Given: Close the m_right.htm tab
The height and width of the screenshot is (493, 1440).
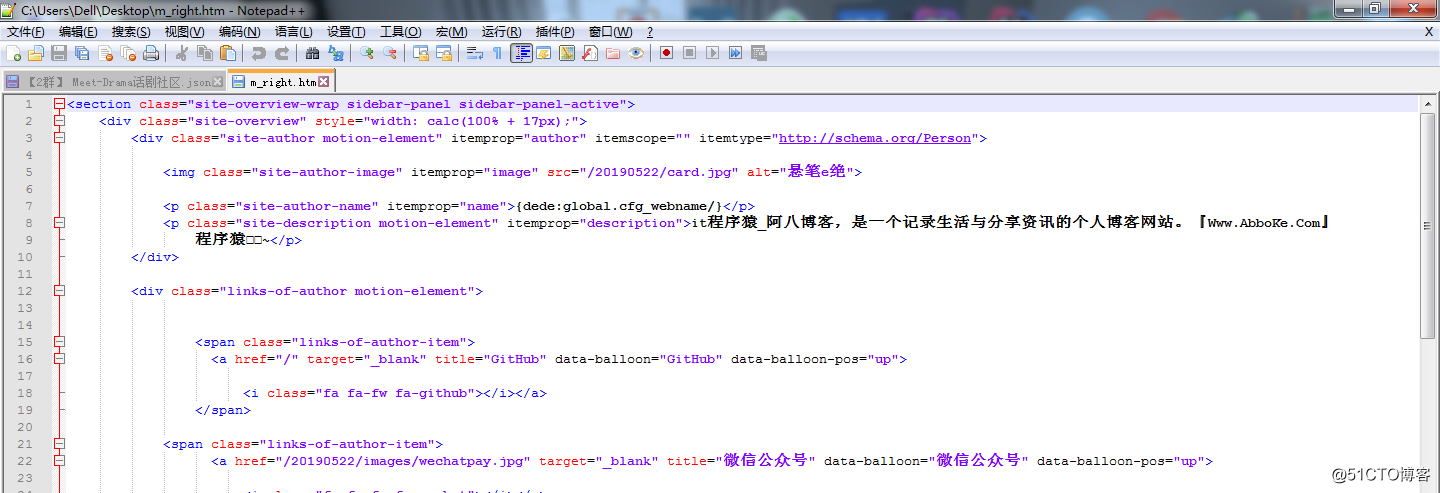Looking at the screenshot, I should click(323, 82).
